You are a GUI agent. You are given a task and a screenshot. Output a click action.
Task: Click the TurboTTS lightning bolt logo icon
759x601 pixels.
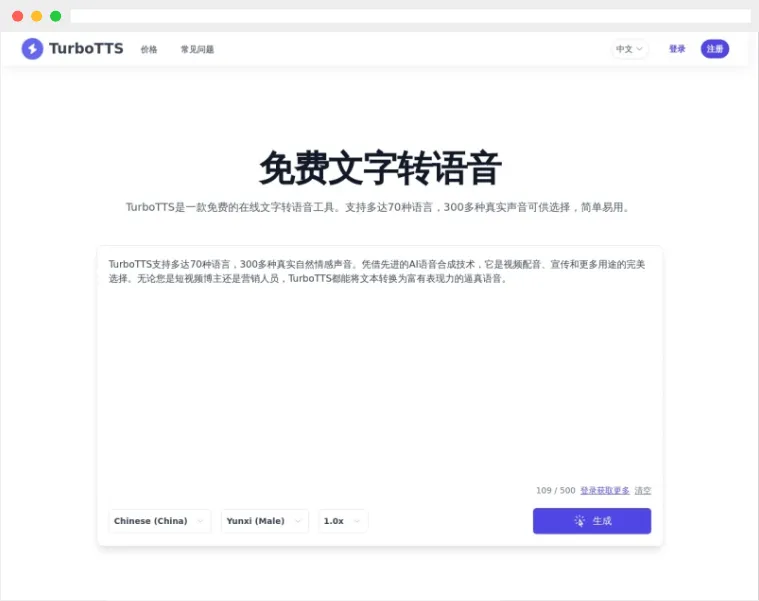point(32,49)
